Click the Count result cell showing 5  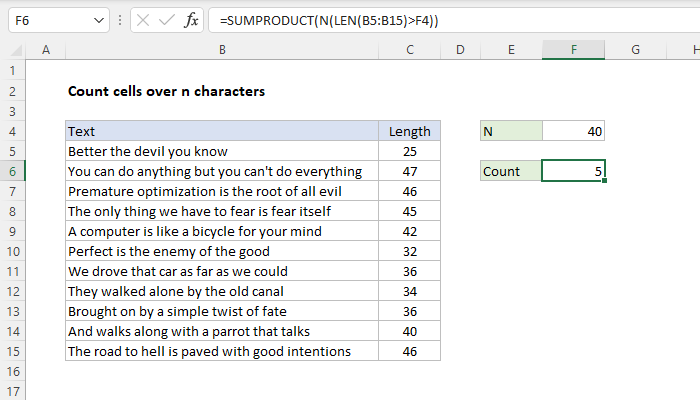(574, 171)
